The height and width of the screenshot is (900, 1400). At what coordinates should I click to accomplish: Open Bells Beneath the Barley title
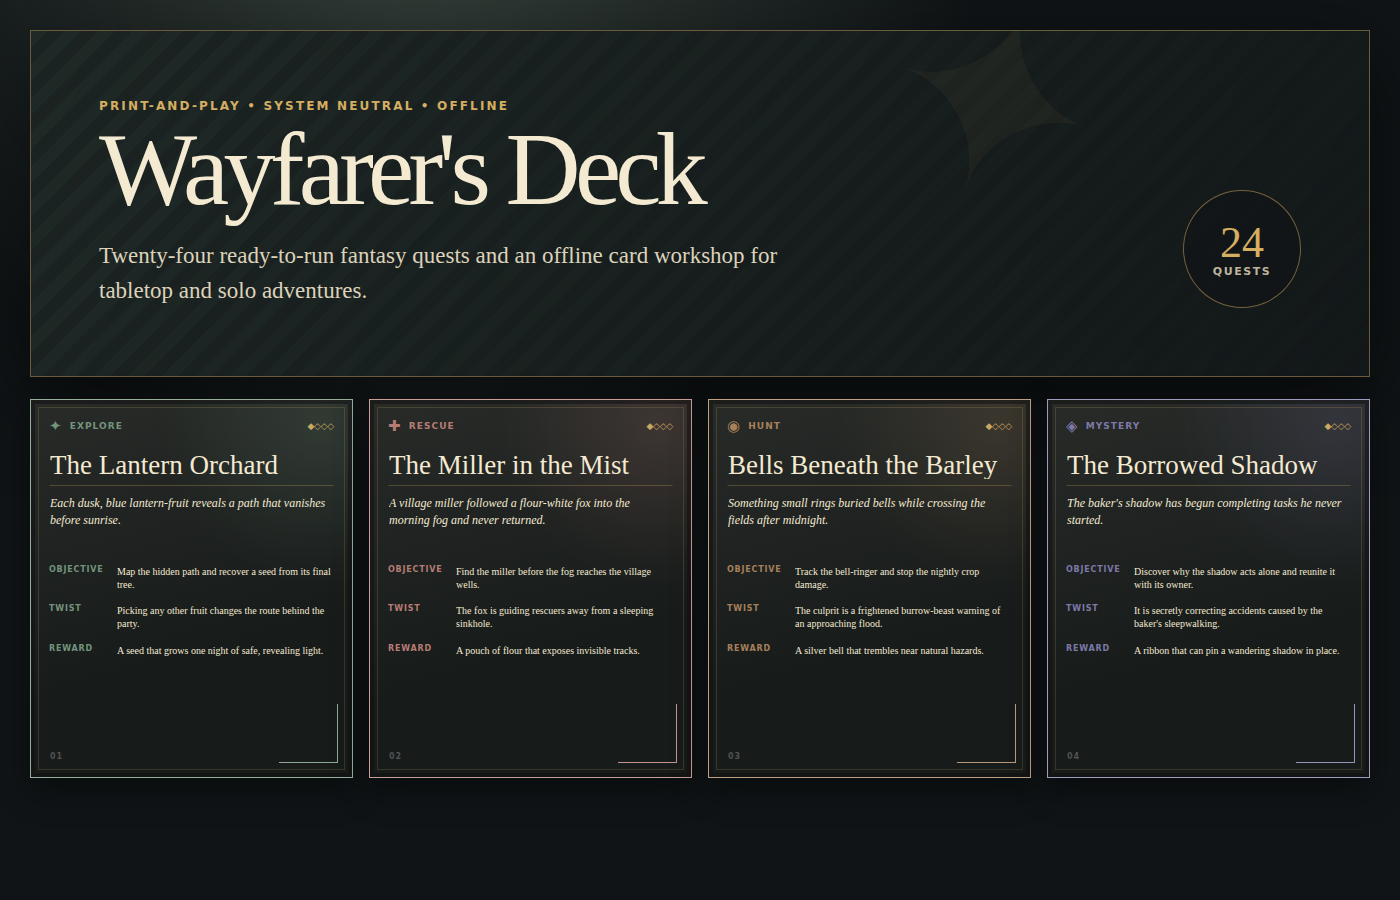coord(863,465)
